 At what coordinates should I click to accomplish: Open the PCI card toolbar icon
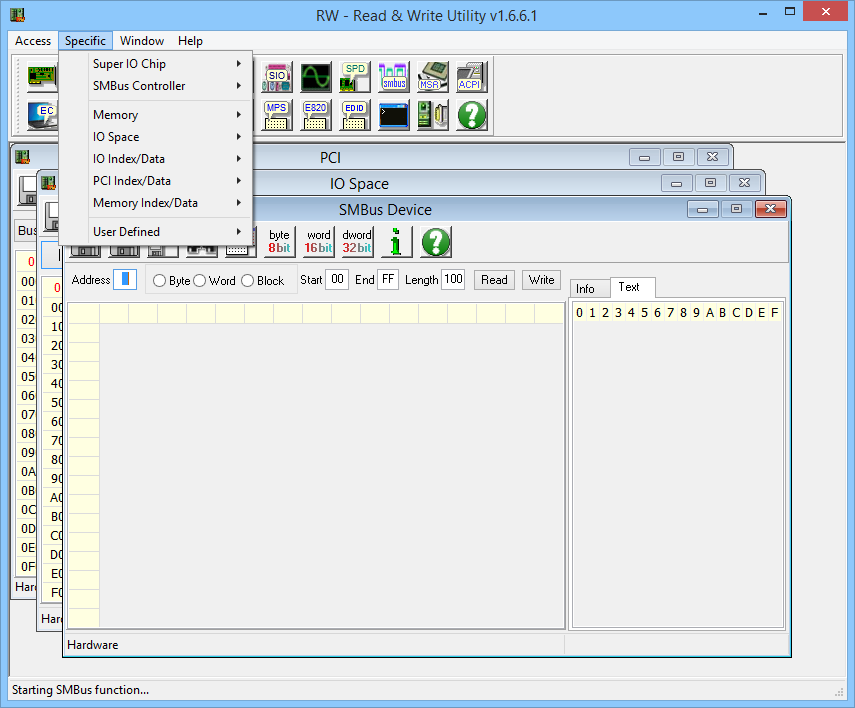[x=43, y=77]
